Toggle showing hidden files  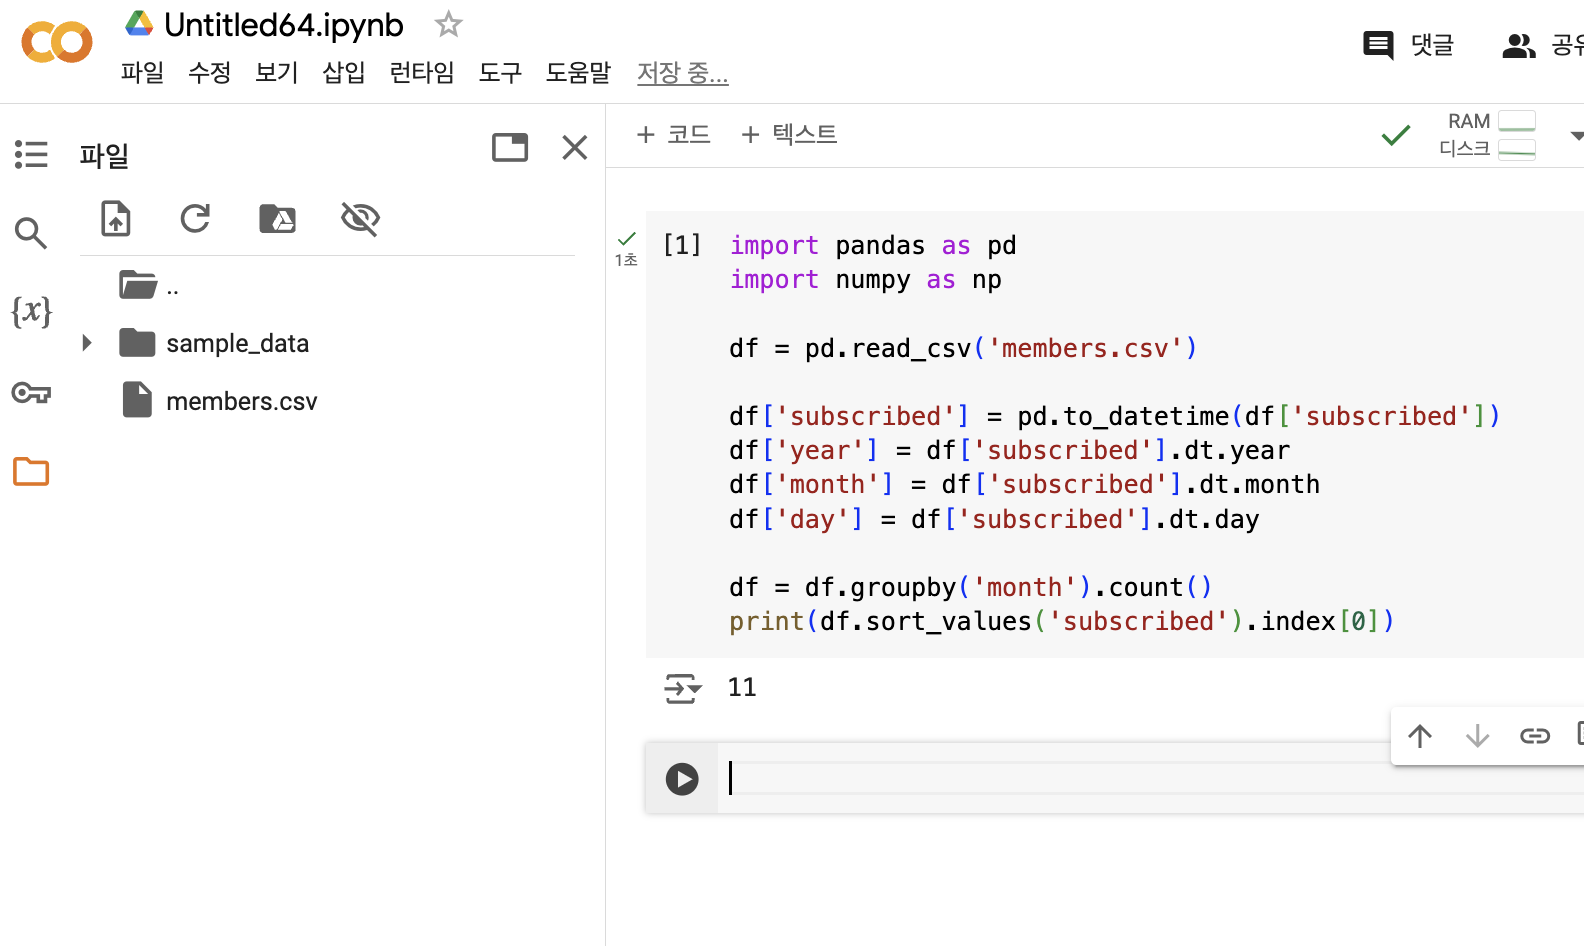click(360, 218)
